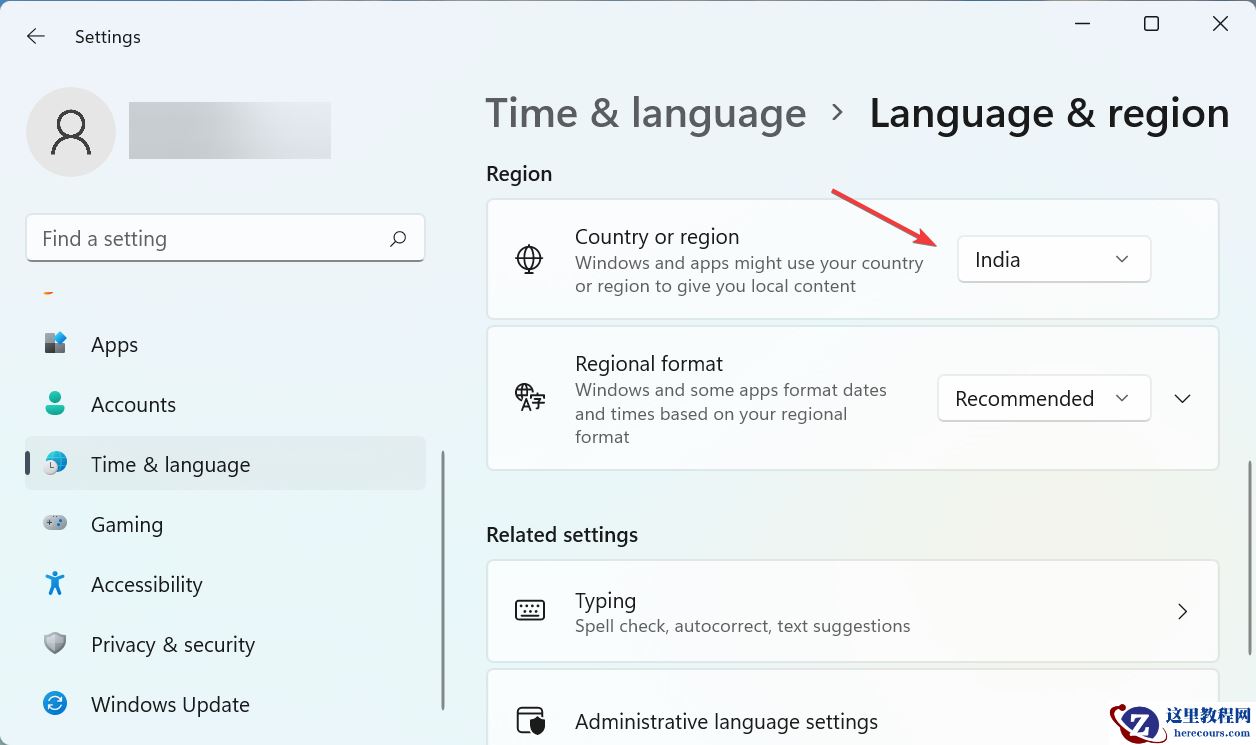
Task: Click the back arrow in the title bar
Action: pyautogui.click(x=36, y=36)
